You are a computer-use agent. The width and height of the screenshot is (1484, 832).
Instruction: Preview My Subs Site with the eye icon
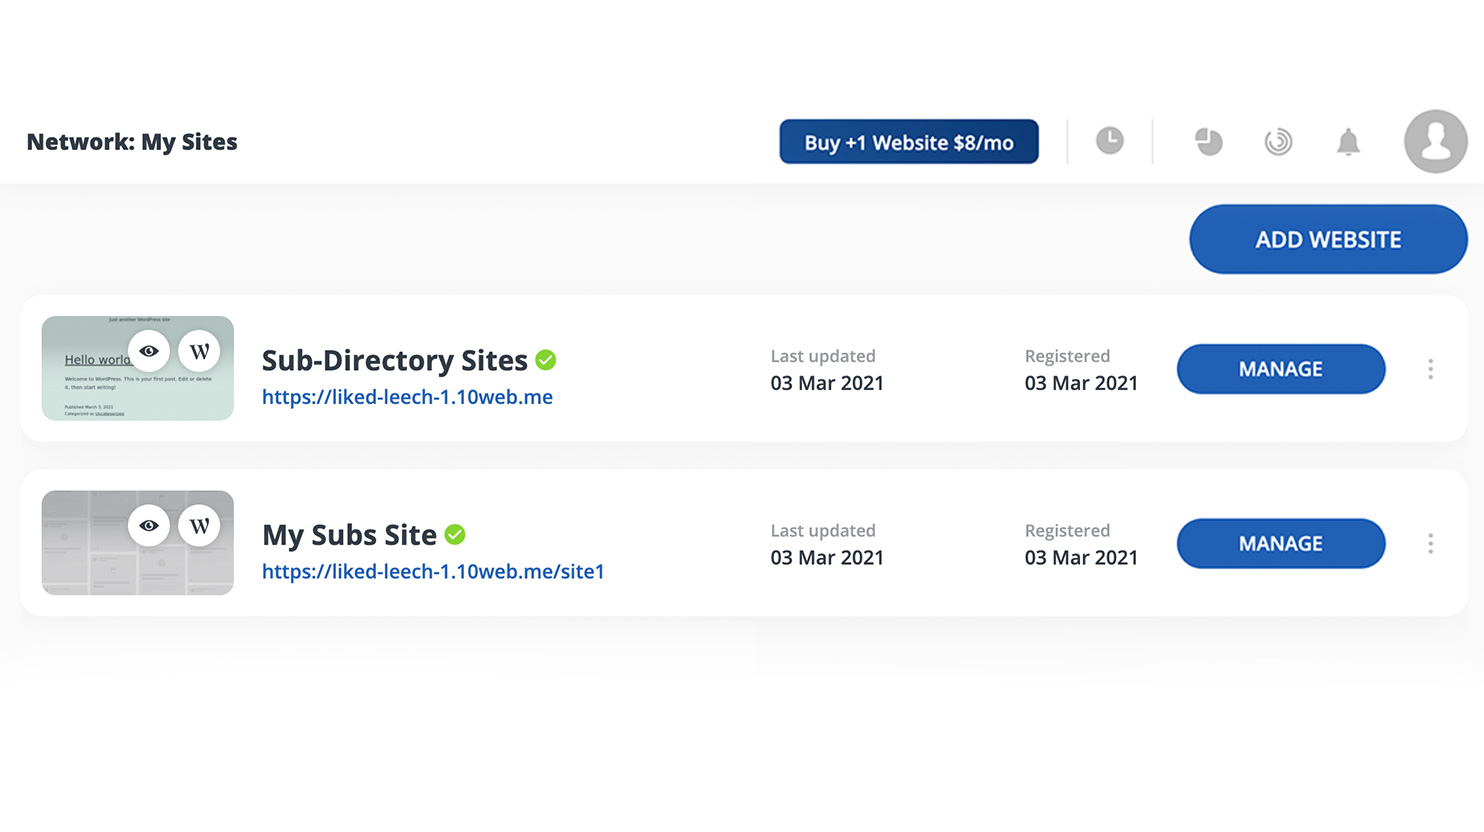(x=149, y=524)
